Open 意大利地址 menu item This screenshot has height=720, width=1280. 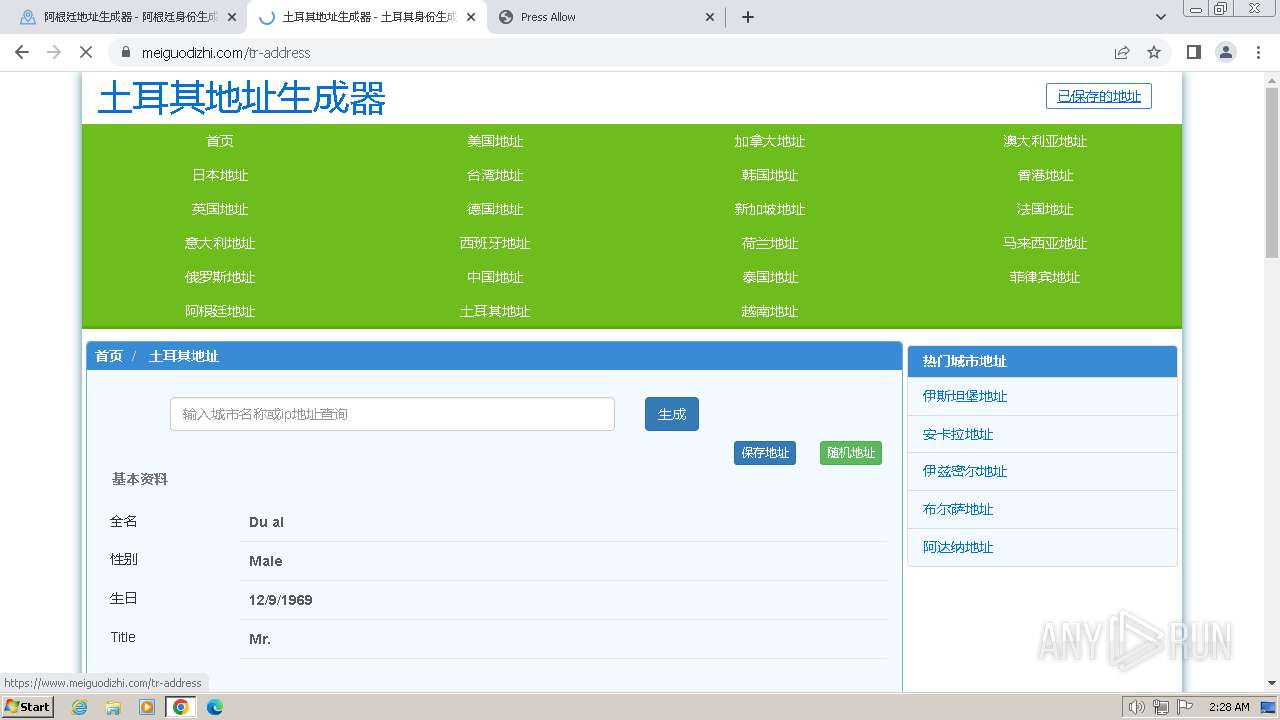click(x=220, y=243)
